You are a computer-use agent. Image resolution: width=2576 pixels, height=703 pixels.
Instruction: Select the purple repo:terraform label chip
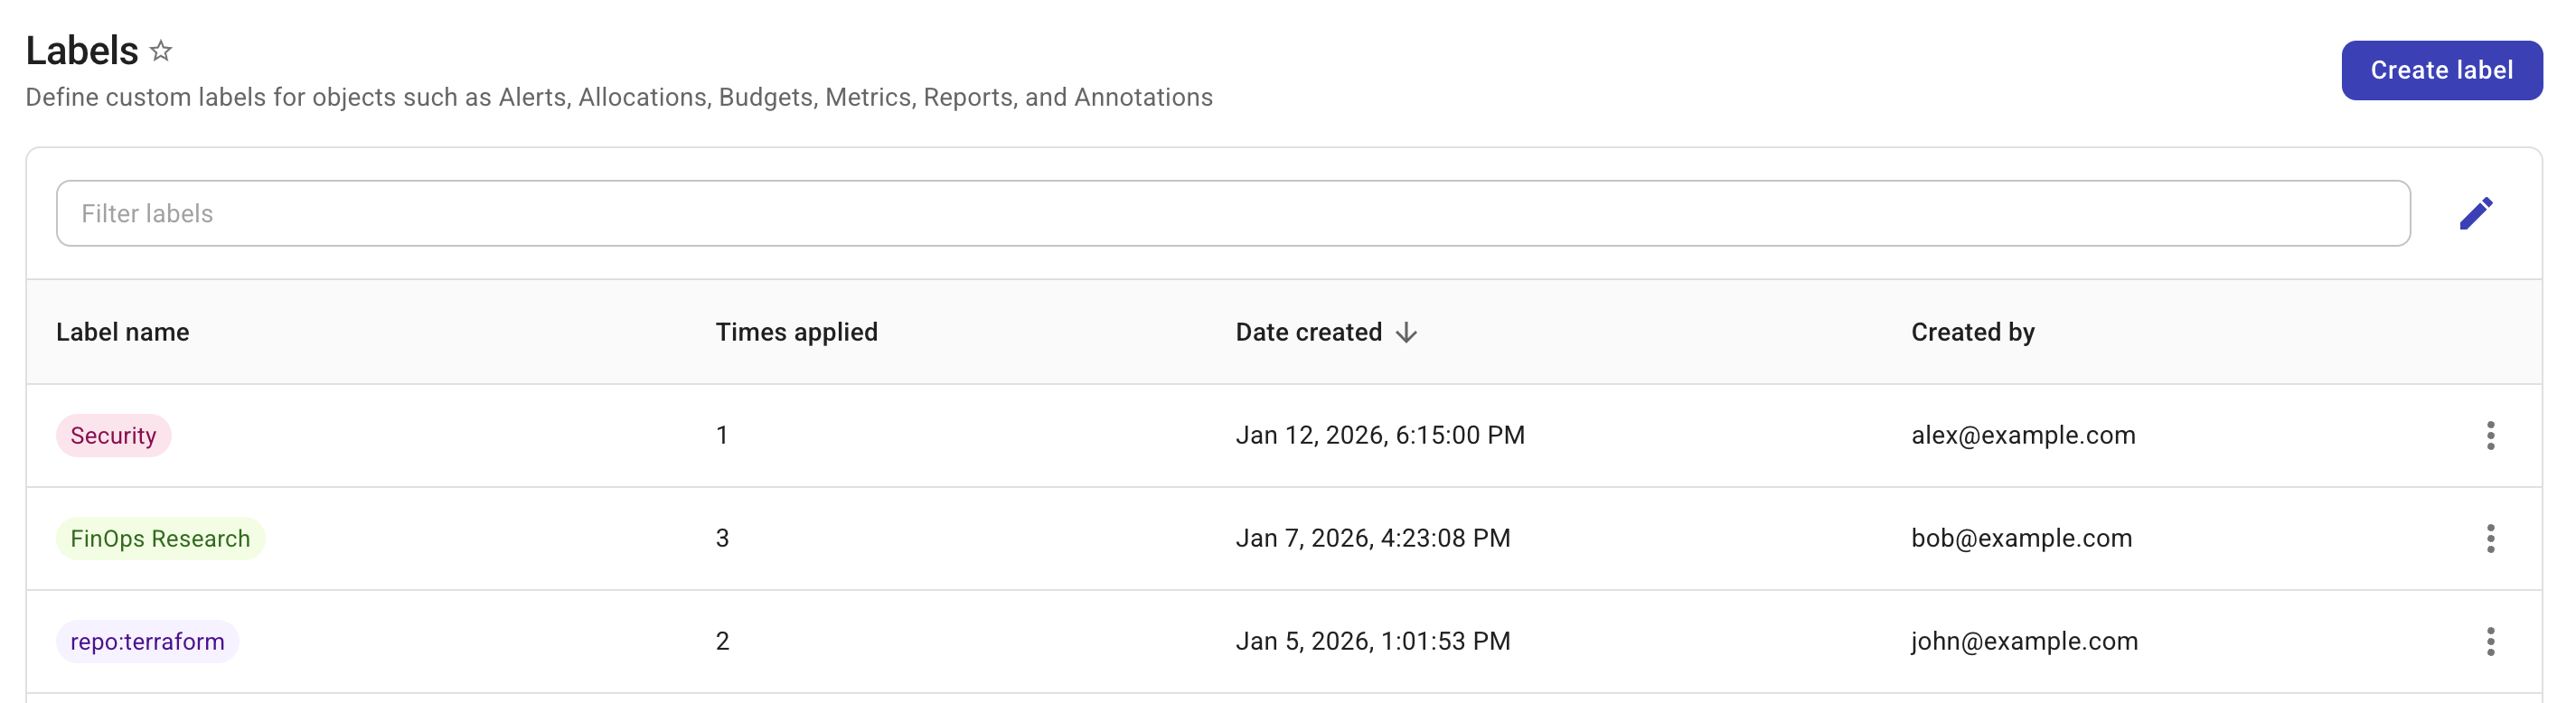pyautogui.click(x=147, y=642)
